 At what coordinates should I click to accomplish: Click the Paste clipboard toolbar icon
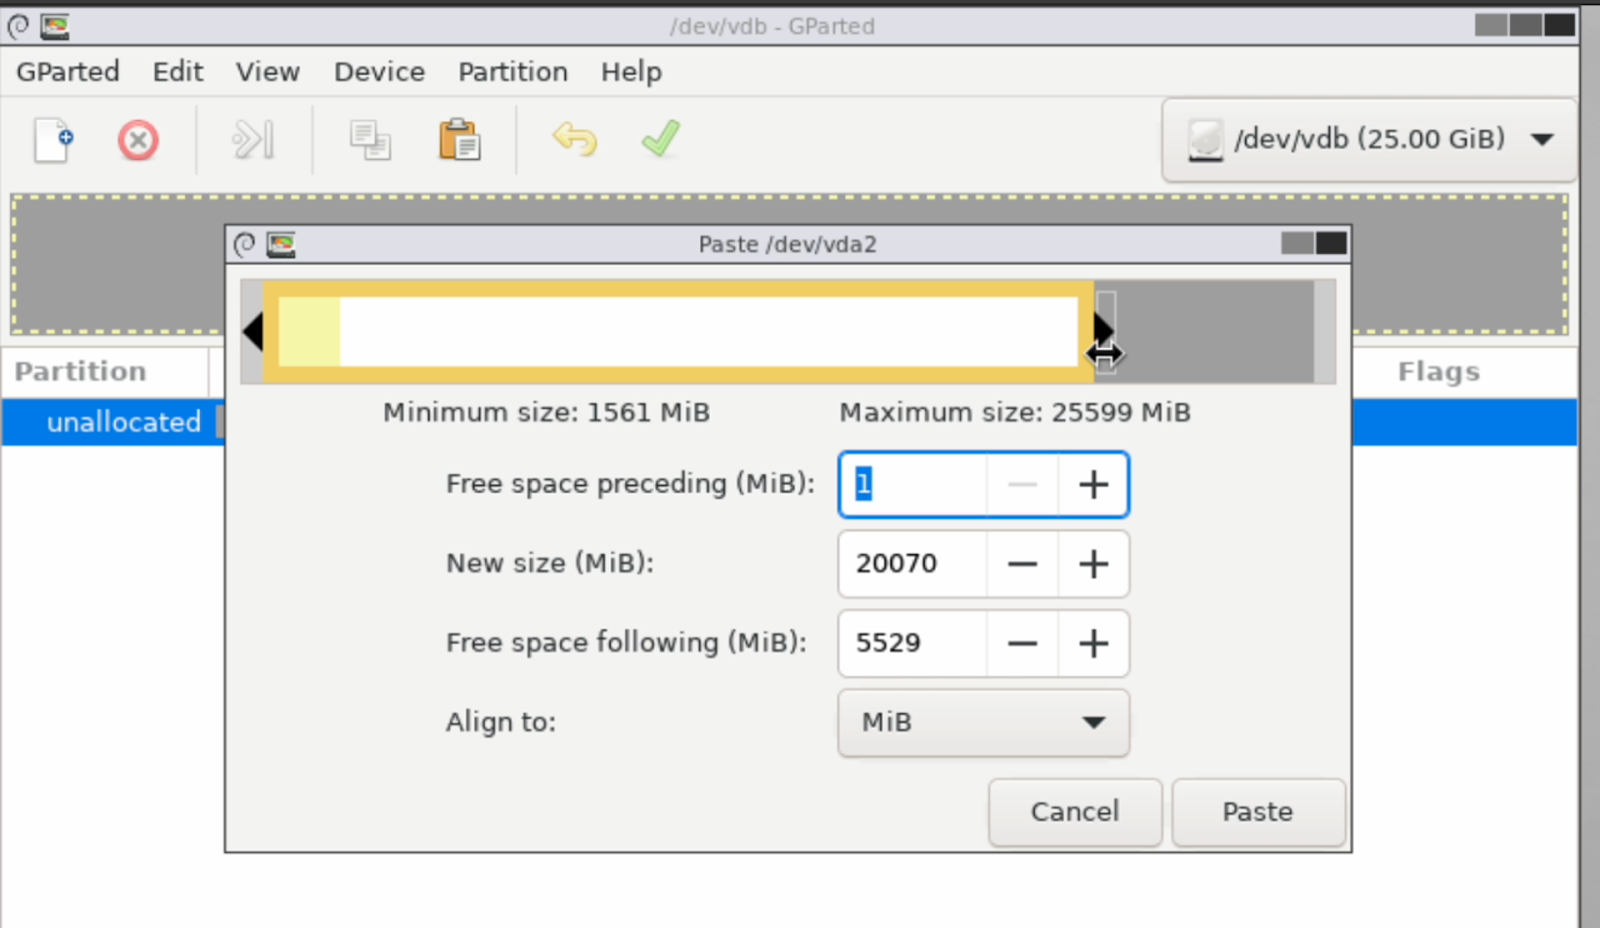(x=460, y=140)
